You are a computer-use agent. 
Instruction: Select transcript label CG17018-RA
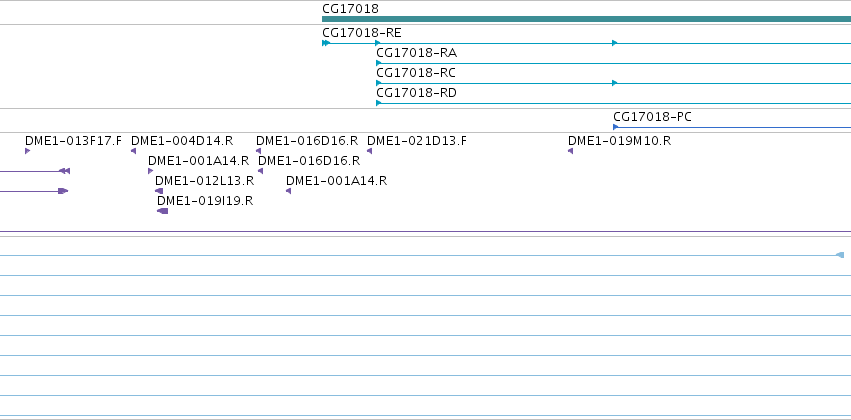click(416, 53)
